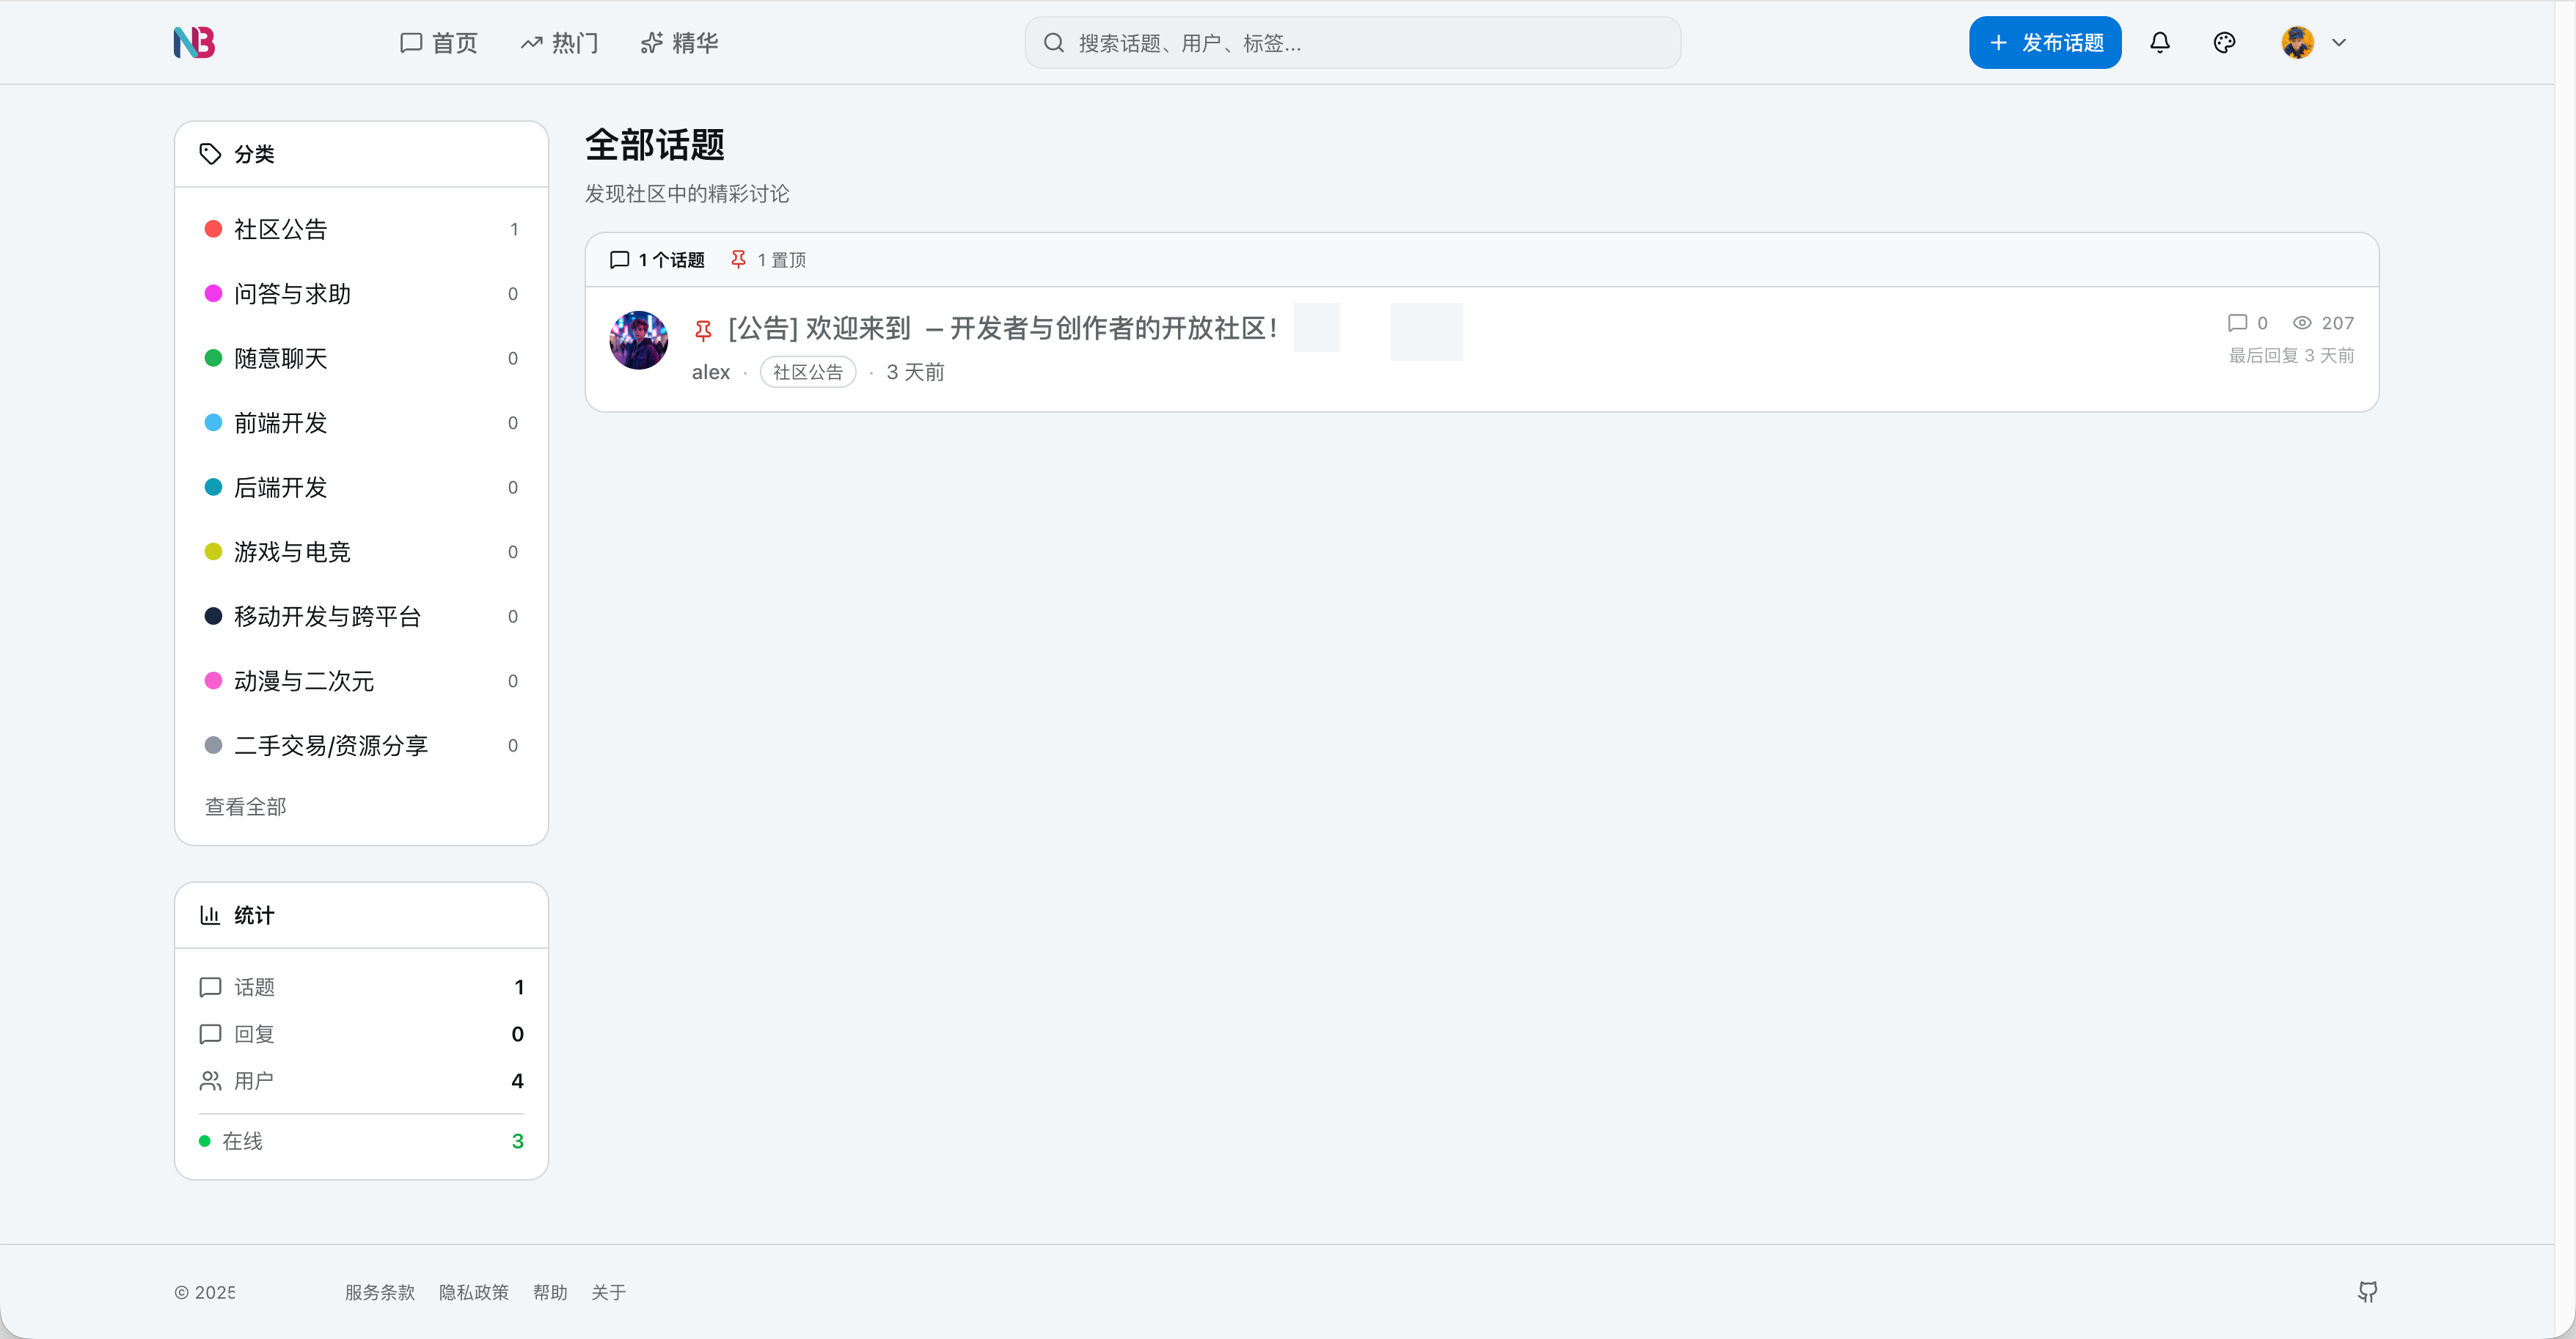Viewport: 2576px width, 1339px height.
Task: Switch to the 热门 nav tab
Action: point(559,42)
